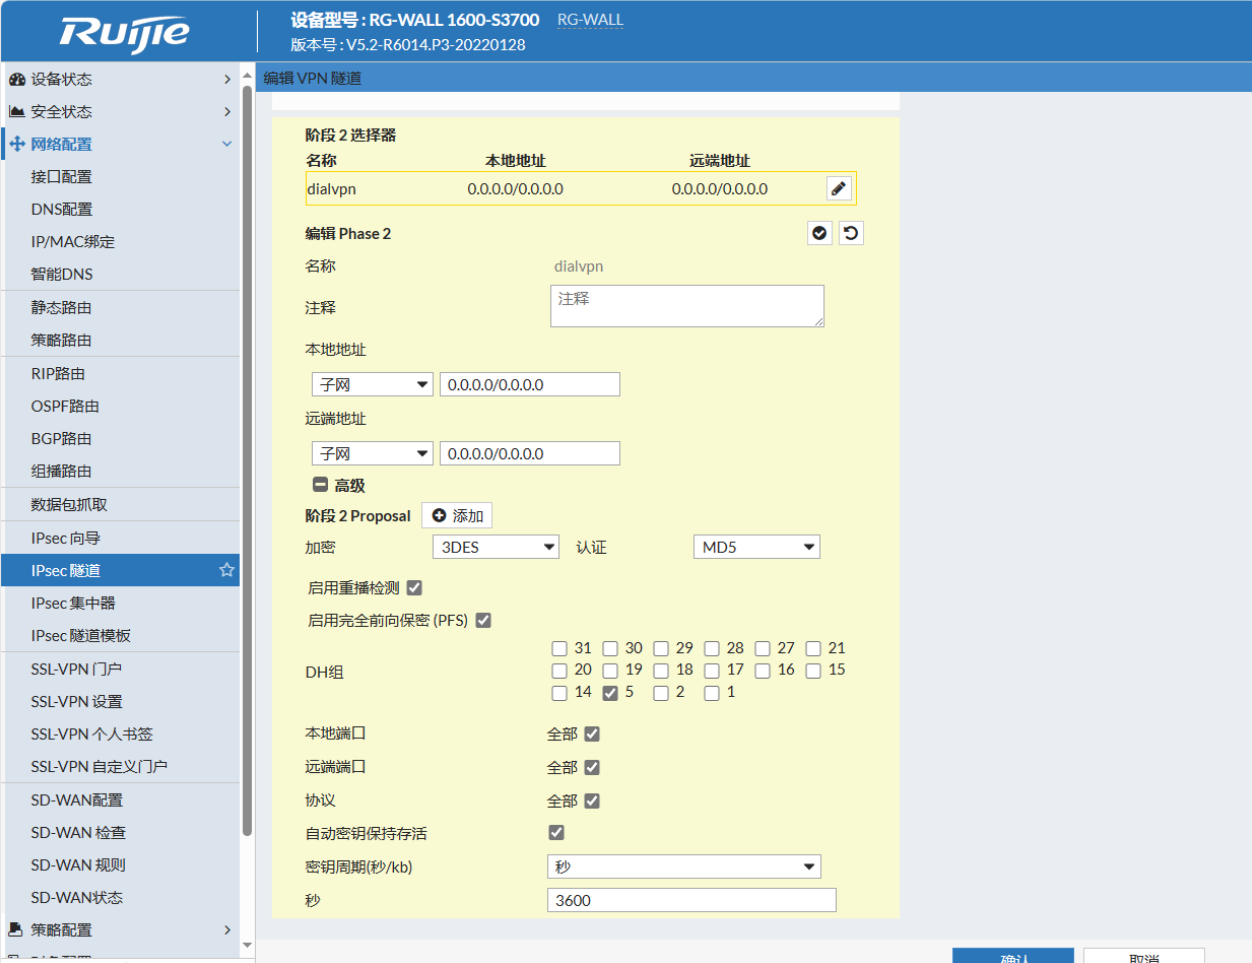Disable 启用重播检测 checkbox
The height and width of the screenshot is (963, 1252).
pos(414,588)
